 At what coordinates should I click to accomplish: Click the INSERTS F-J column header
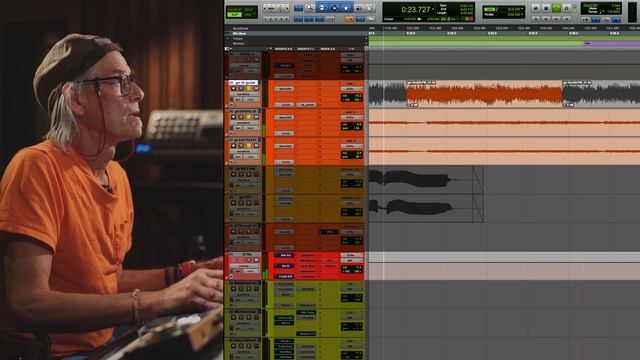[305, 49]
